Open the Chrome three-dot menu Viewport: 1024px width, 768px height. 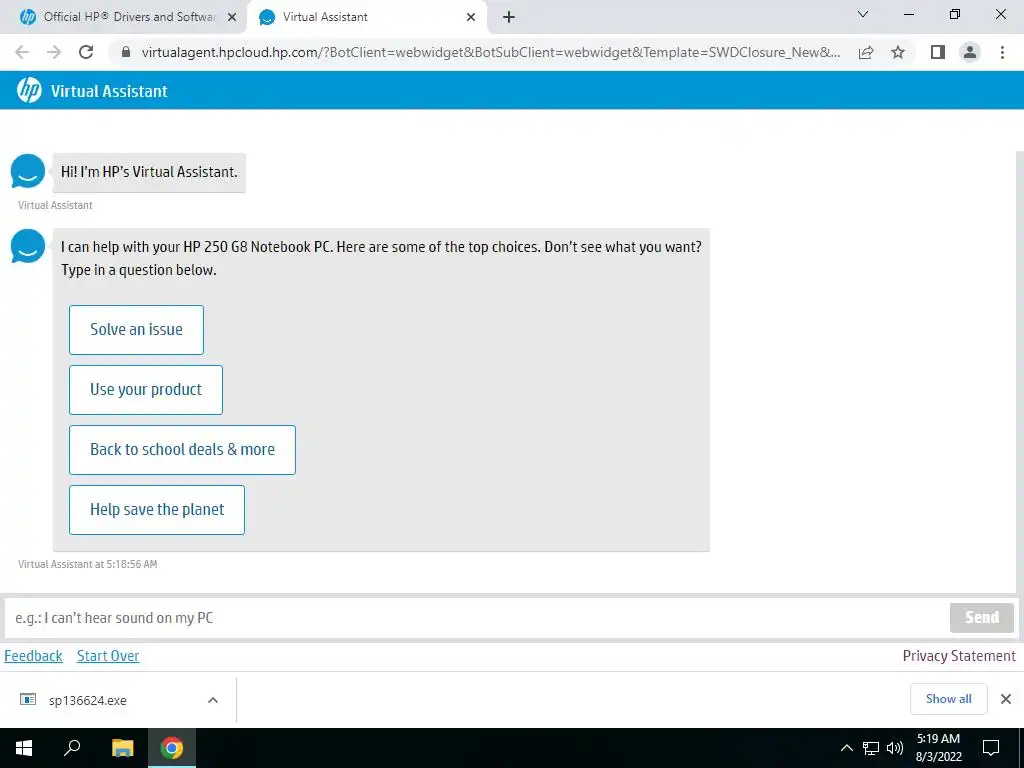point(1002,52)
